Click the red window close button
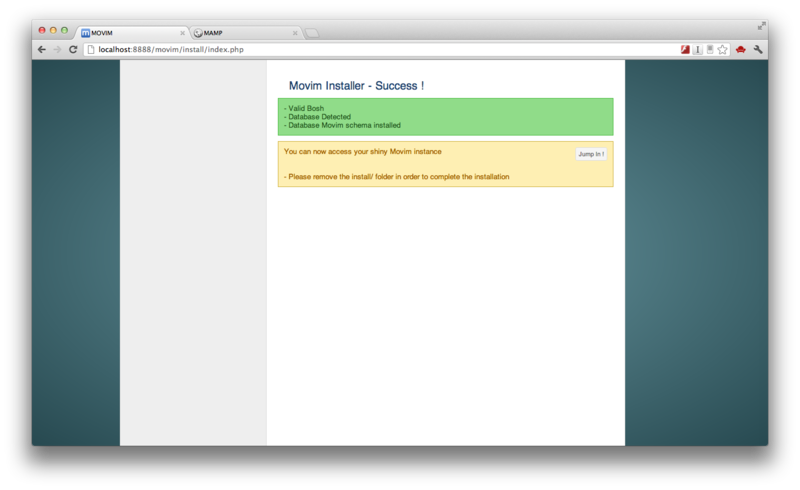800x490 pixels. (42, 30)
